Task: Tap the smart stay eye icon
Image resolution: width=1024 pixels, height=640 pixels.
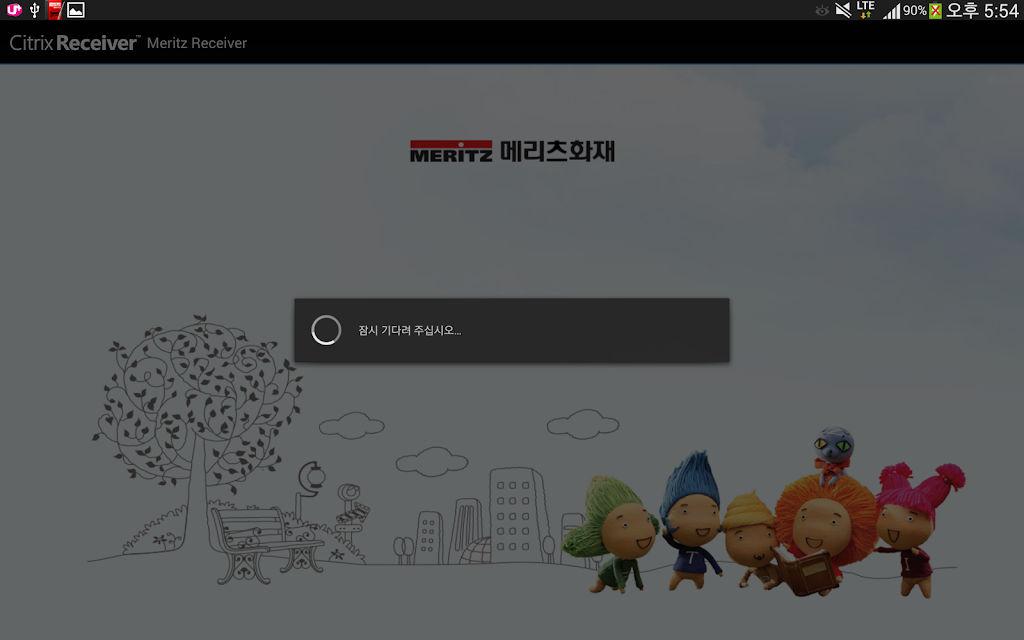Action: 822,10
